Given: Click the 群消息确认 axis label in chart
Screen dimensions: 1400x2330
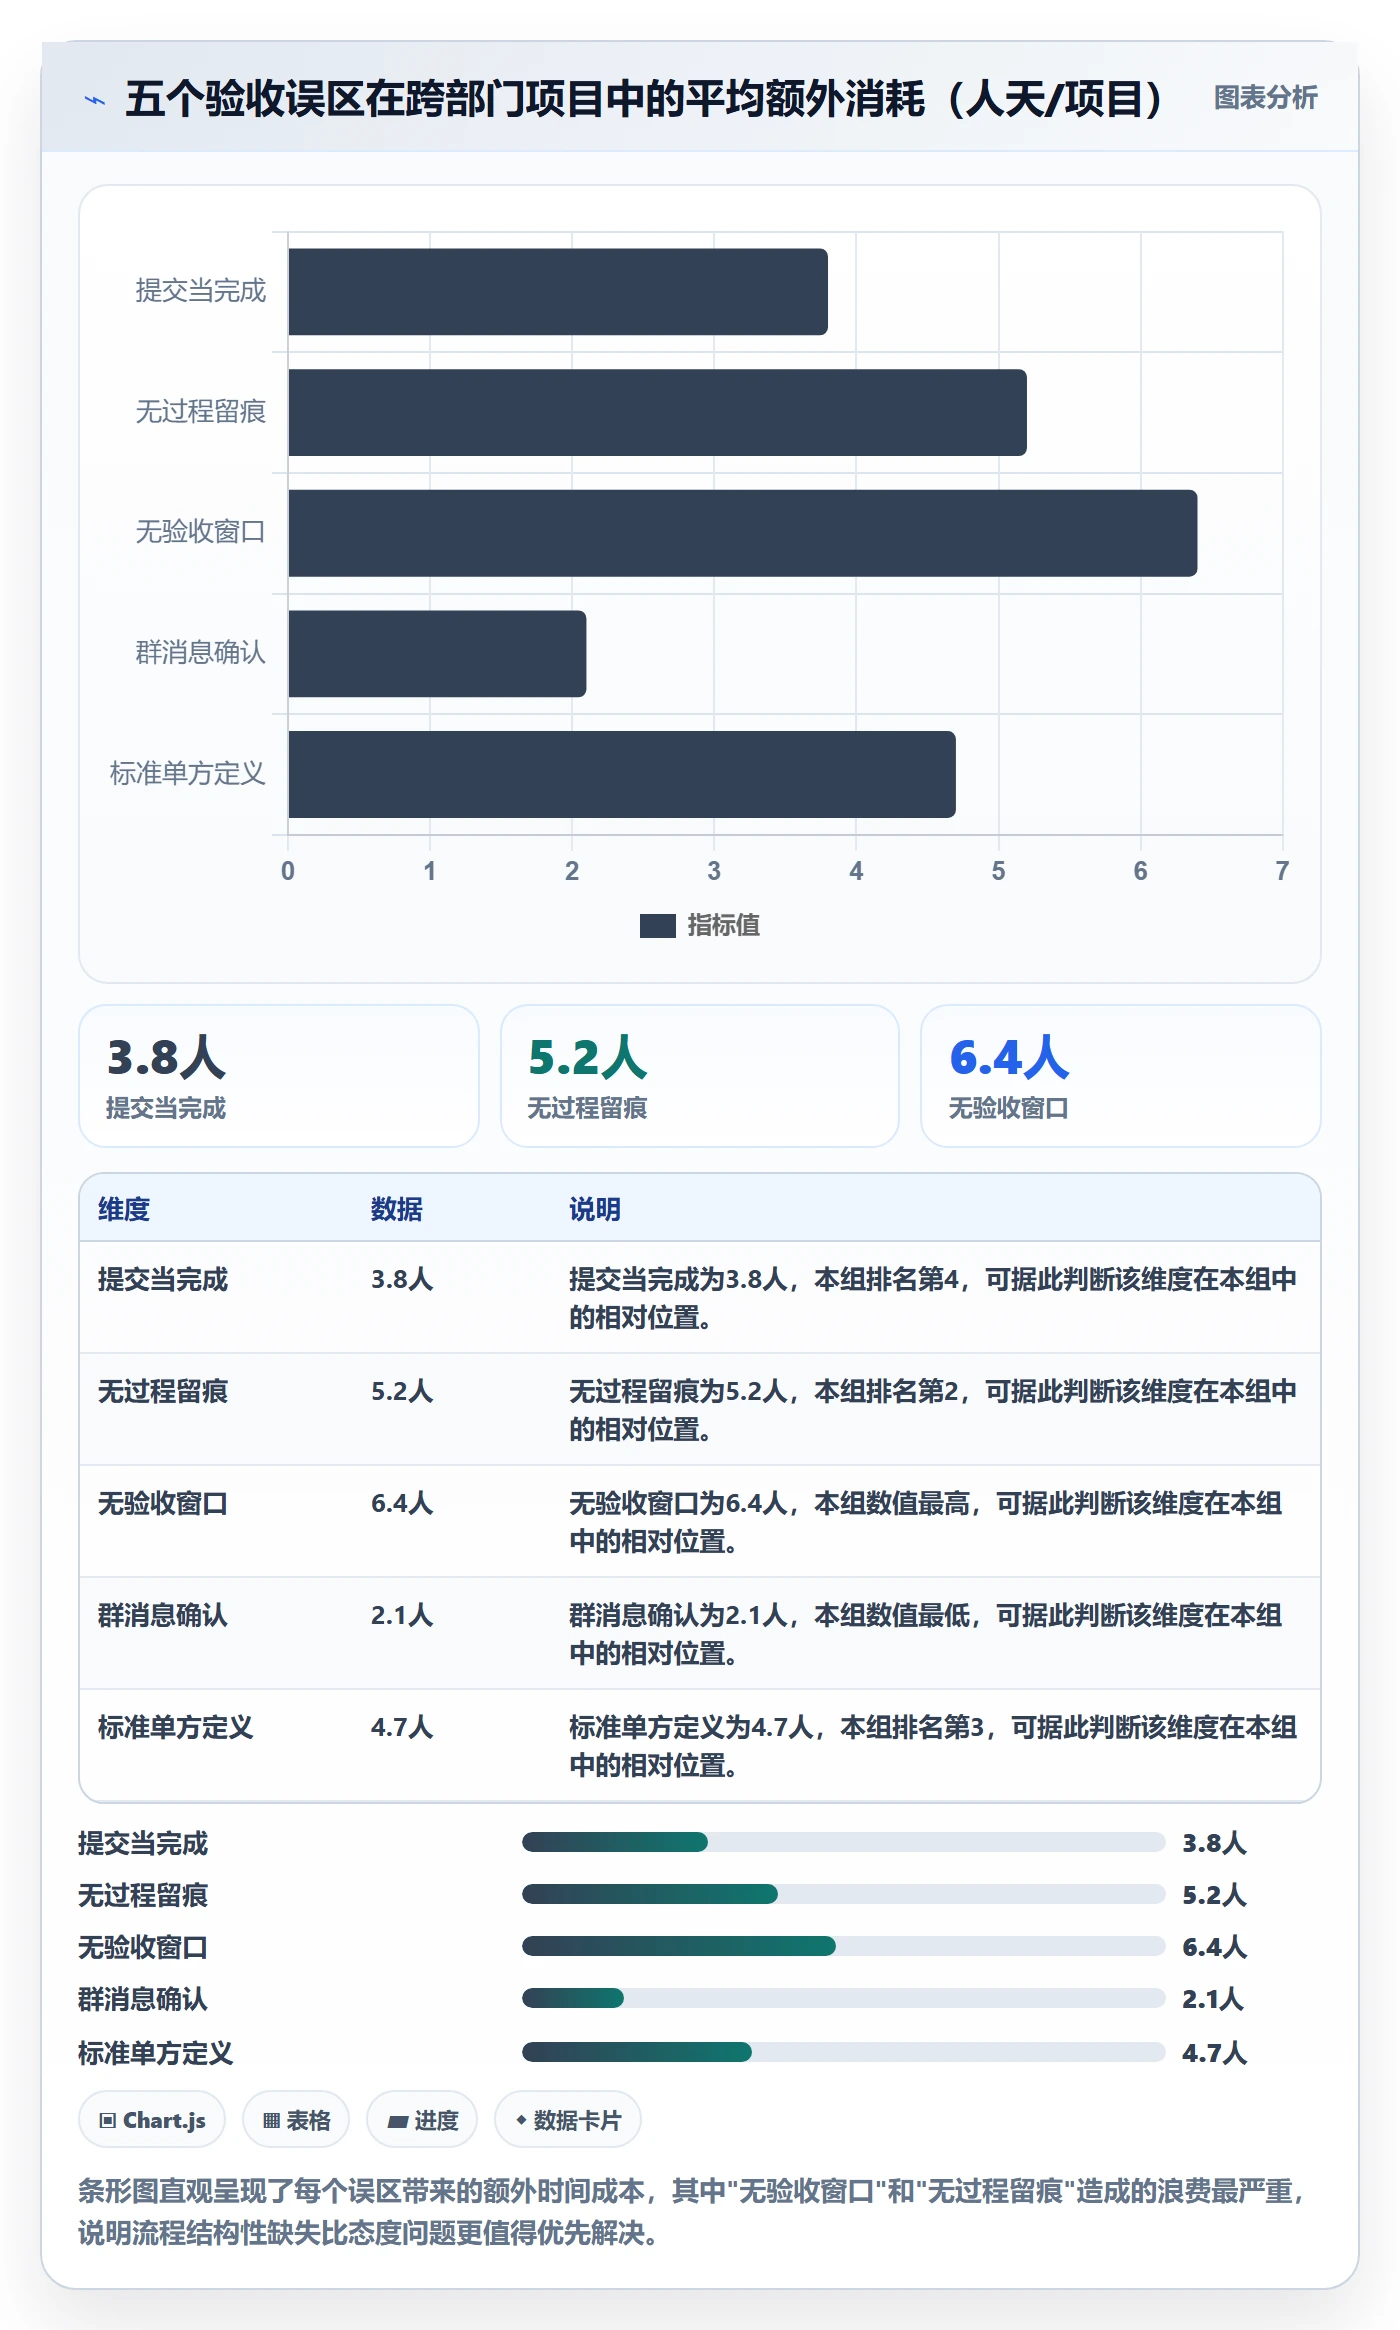Looking at the screenshot, I should point(201,653).
